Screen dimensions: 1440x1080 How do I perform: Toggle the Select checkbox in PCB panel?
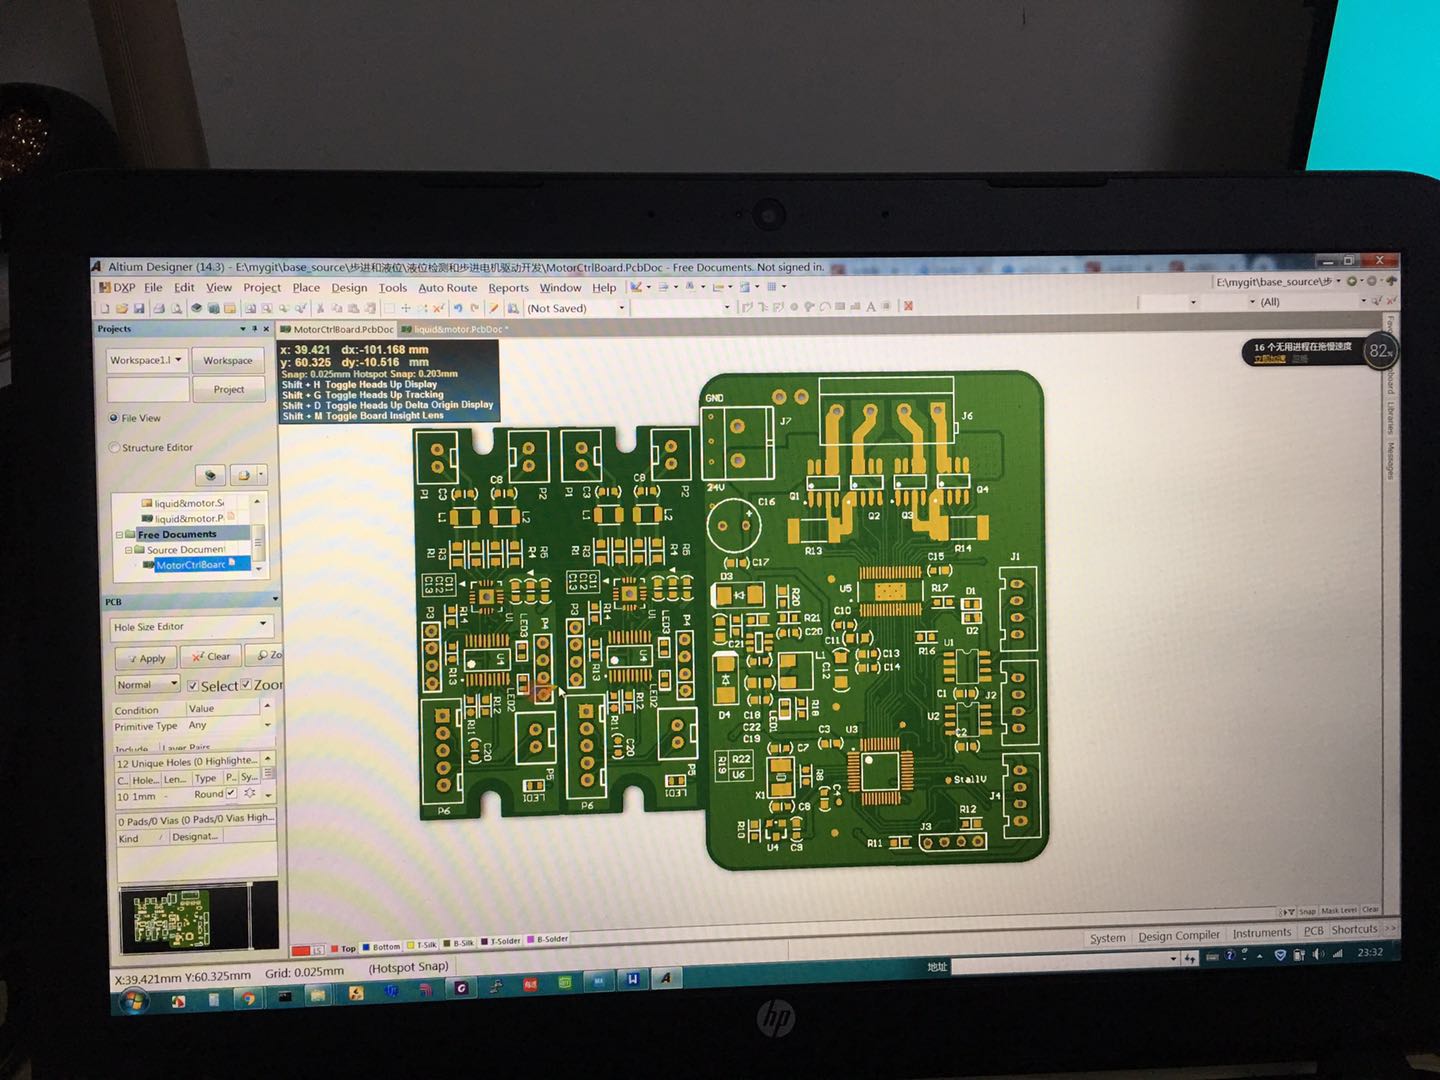(x=193, y=685)
